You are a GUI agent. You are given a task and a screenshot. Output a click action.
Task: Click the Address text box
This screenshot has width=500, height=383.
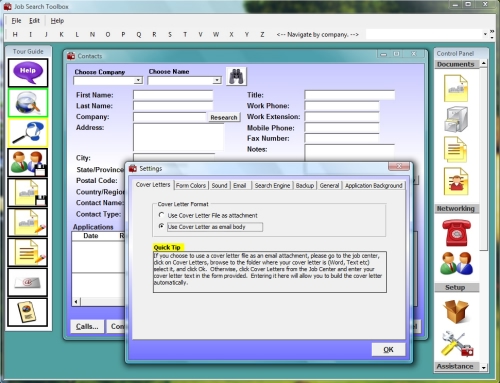(179, 137)
